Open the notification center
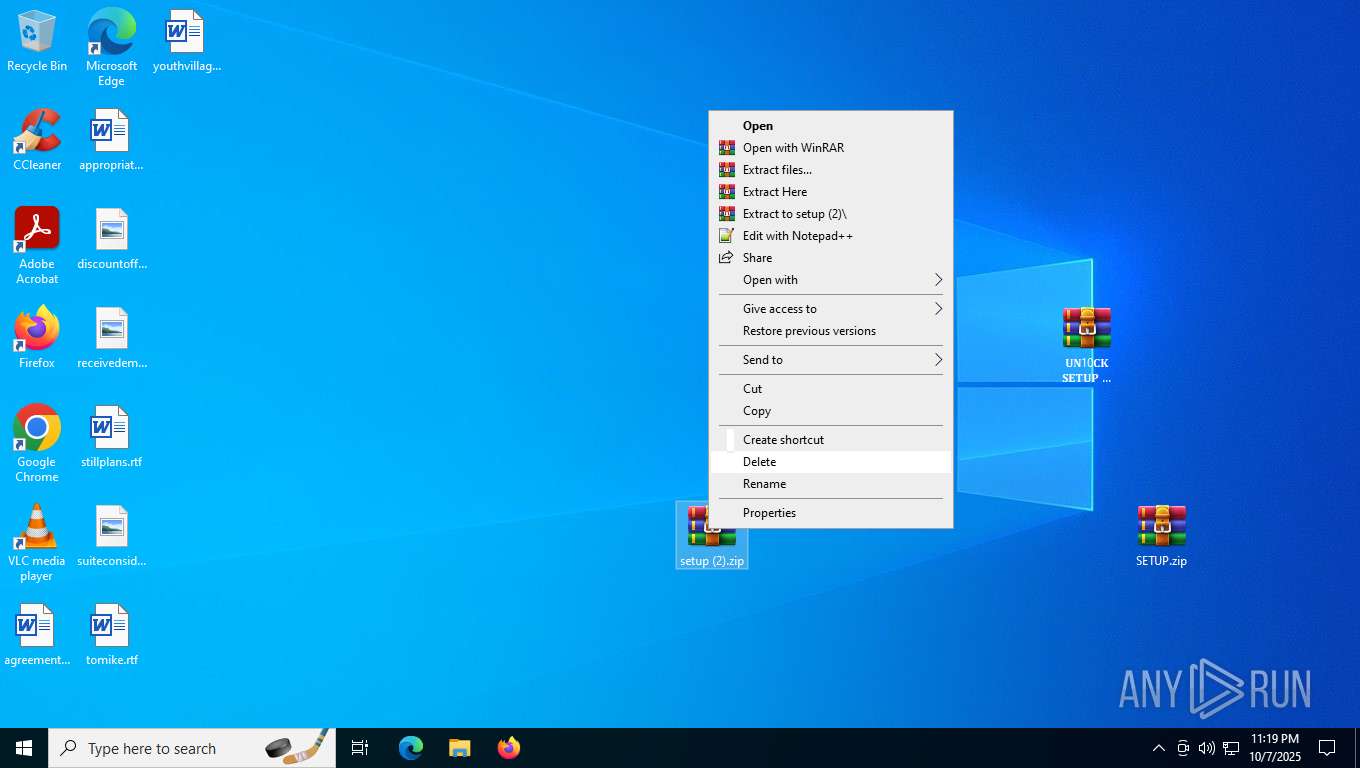 point(1327,748)
